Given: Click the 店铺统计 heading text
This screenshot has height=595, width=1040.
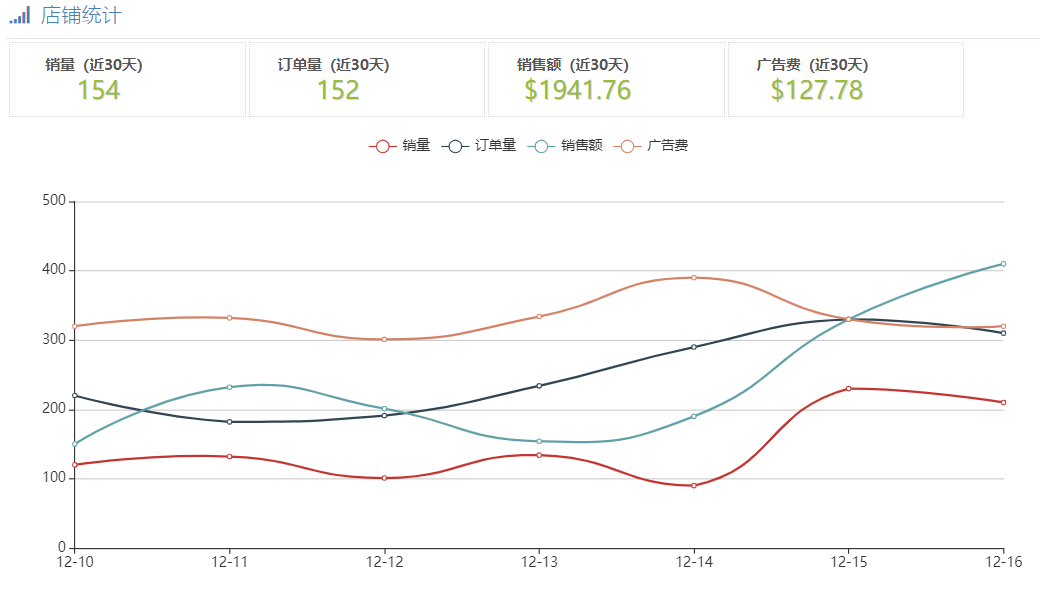Looking at the screenshot, I should click(83, 16).
